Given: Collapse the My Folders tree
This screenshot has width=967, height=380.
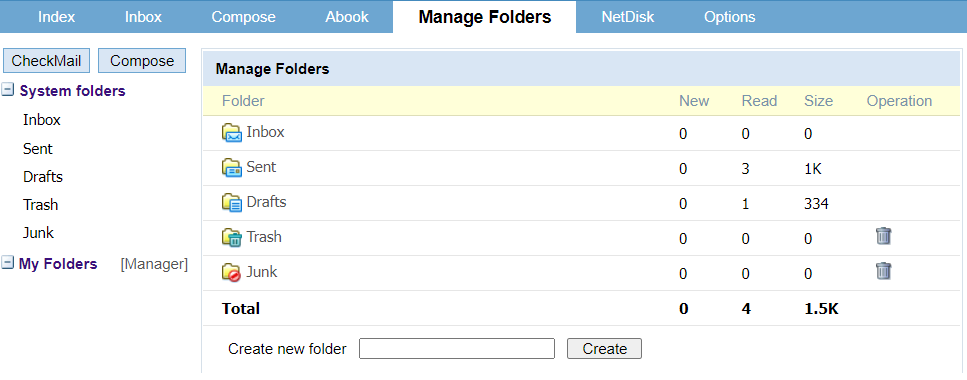Looking at the screenshot, I should click(x=8, y=263).
